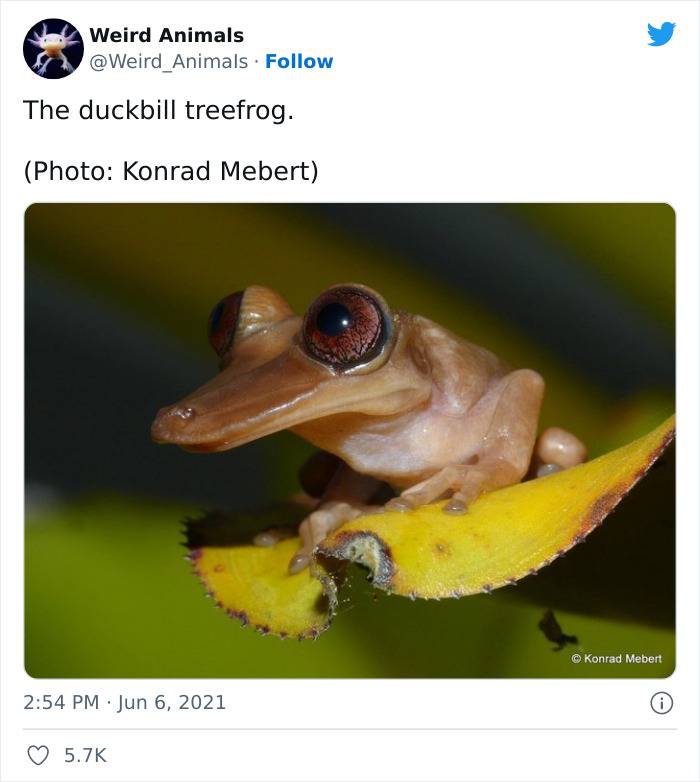
Task: Click the duckbill treefrog tweet text
Action: click(159, 110)
